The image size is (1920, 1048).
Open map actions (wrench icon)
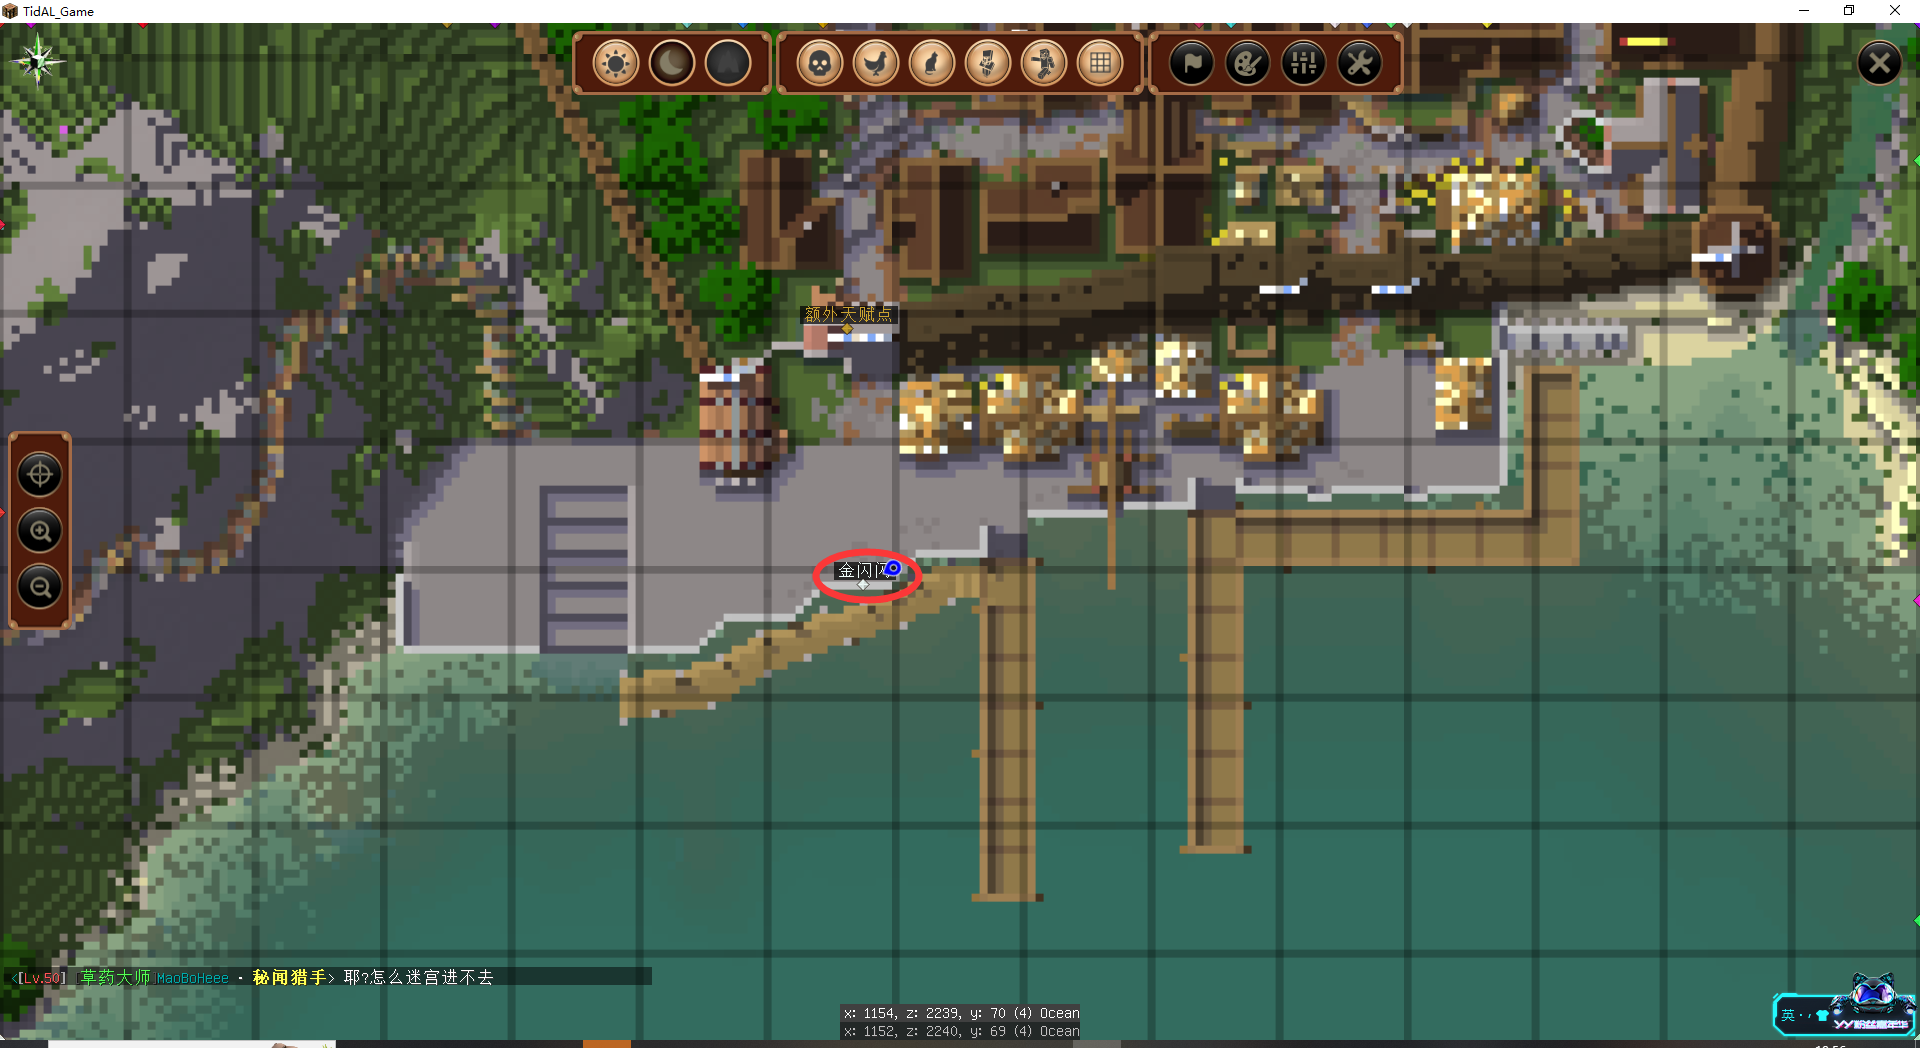1359,64
